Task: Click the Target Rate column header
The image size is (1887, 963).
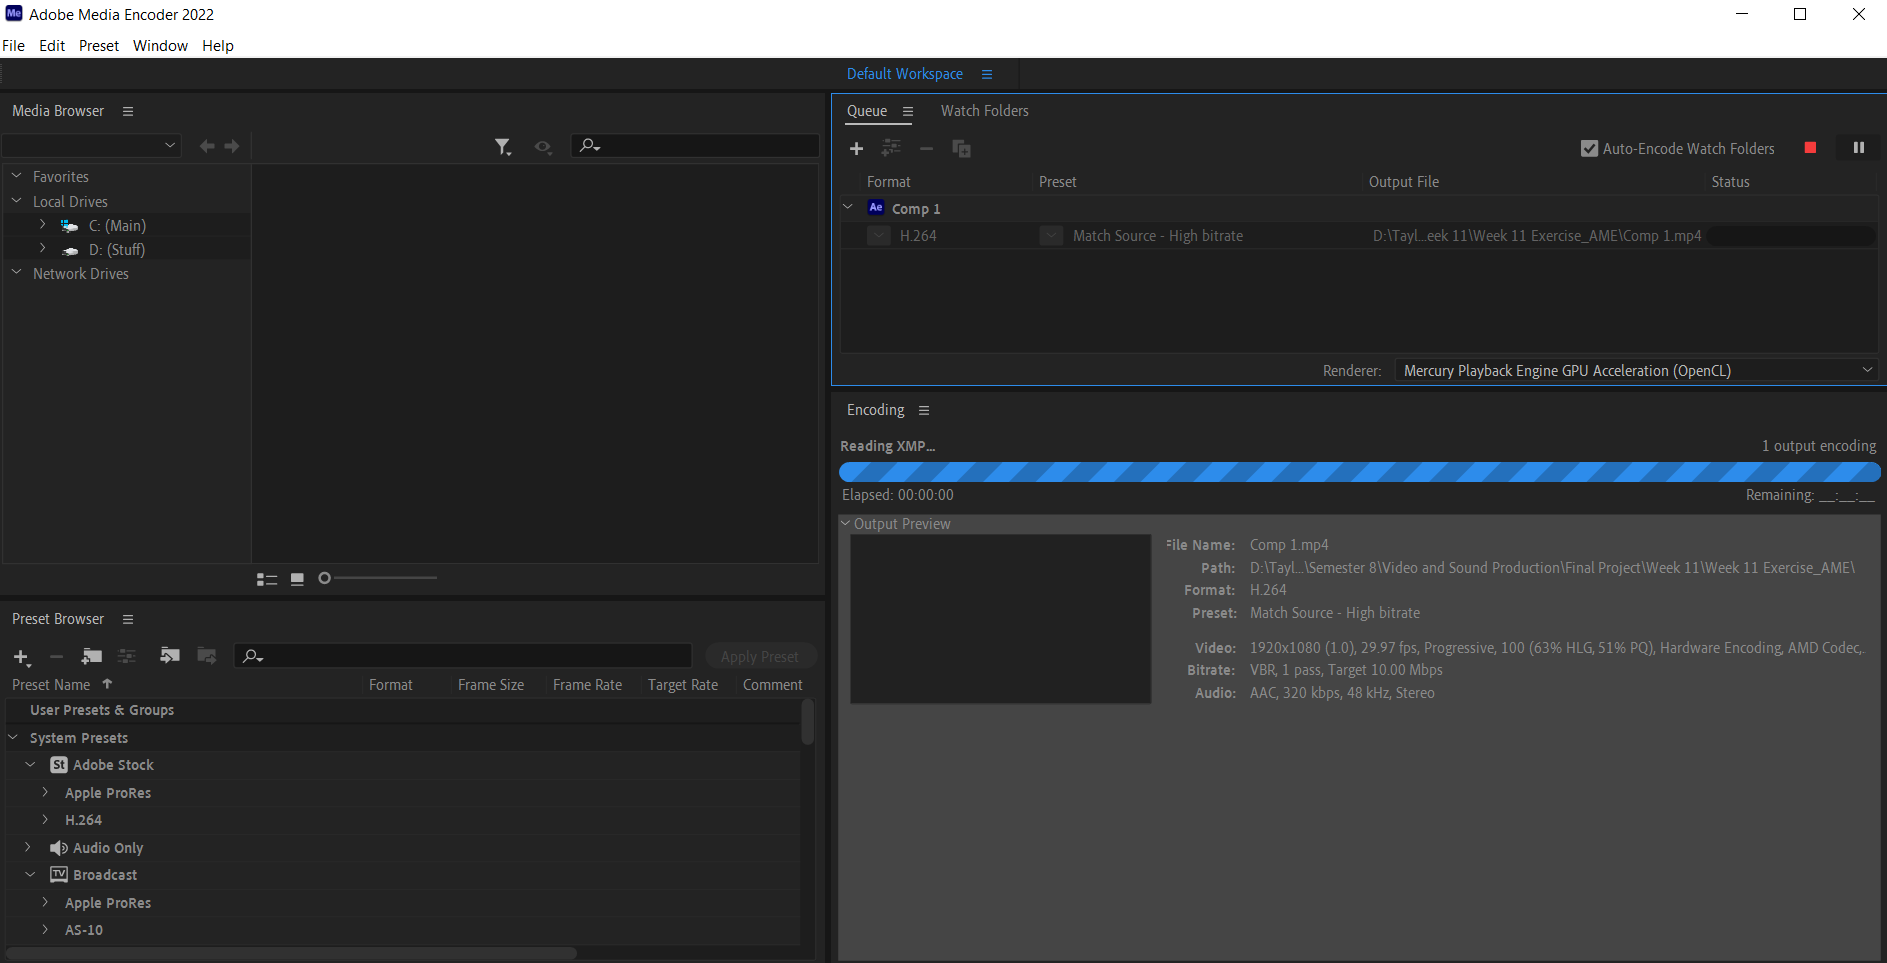Action: (683, 685)
